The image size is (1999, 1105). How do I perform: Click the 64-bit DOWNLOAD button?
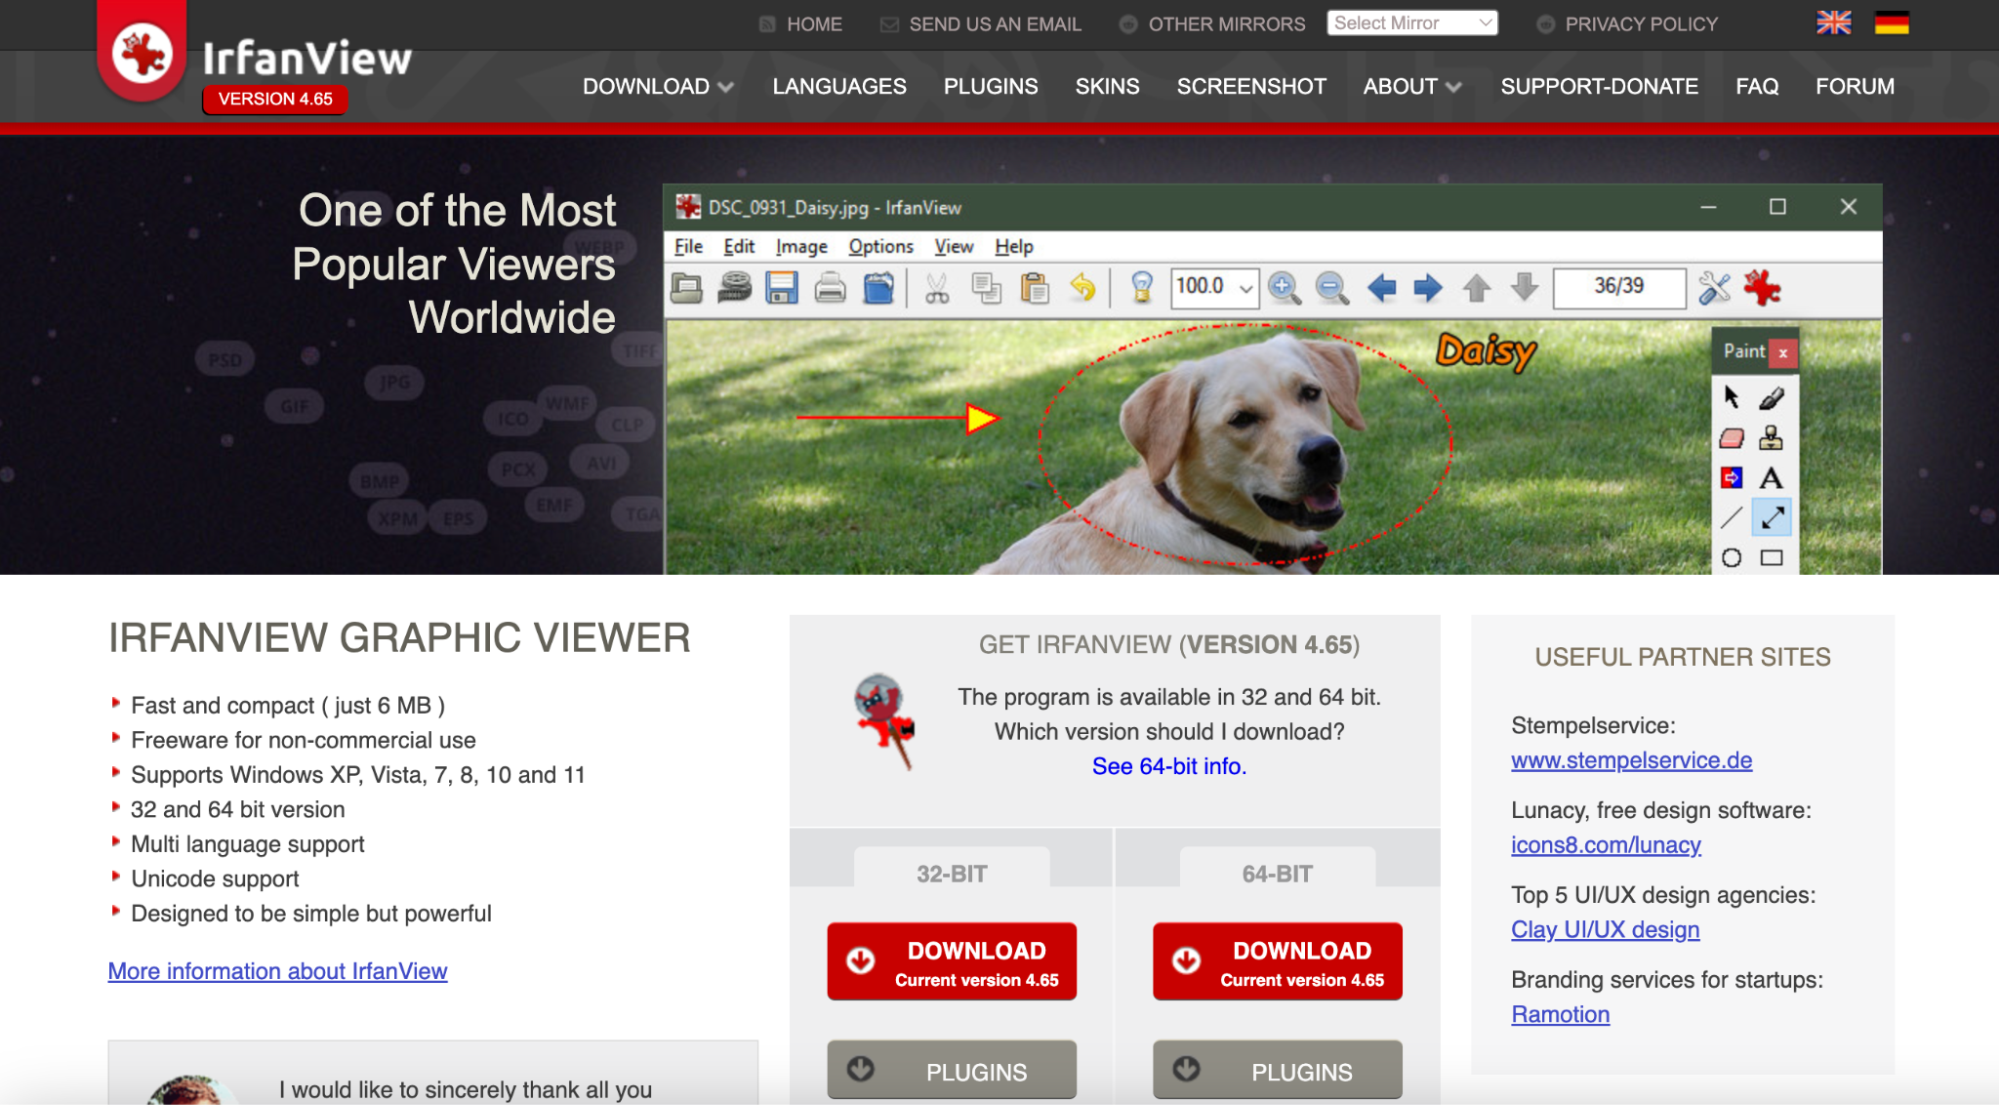click(1277, 961)
